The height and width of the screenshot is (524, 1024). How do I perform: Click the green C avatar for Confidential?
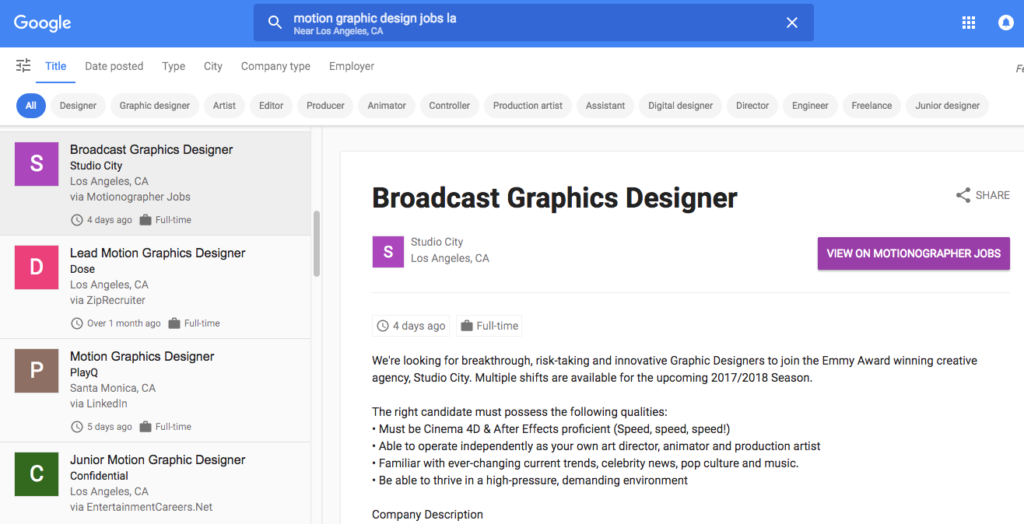(x=37, y=474)
